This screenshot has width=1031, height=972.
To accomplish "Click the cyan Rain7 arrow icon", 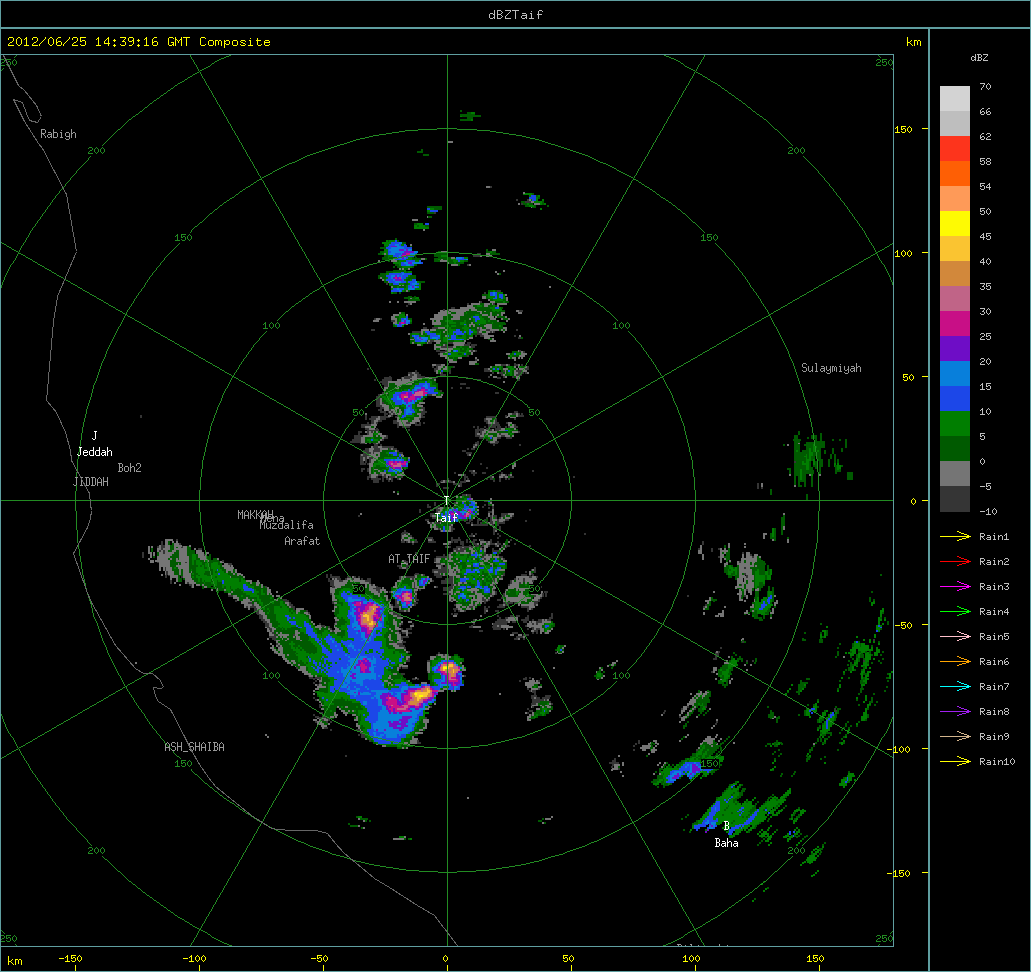I will [955, 687].
